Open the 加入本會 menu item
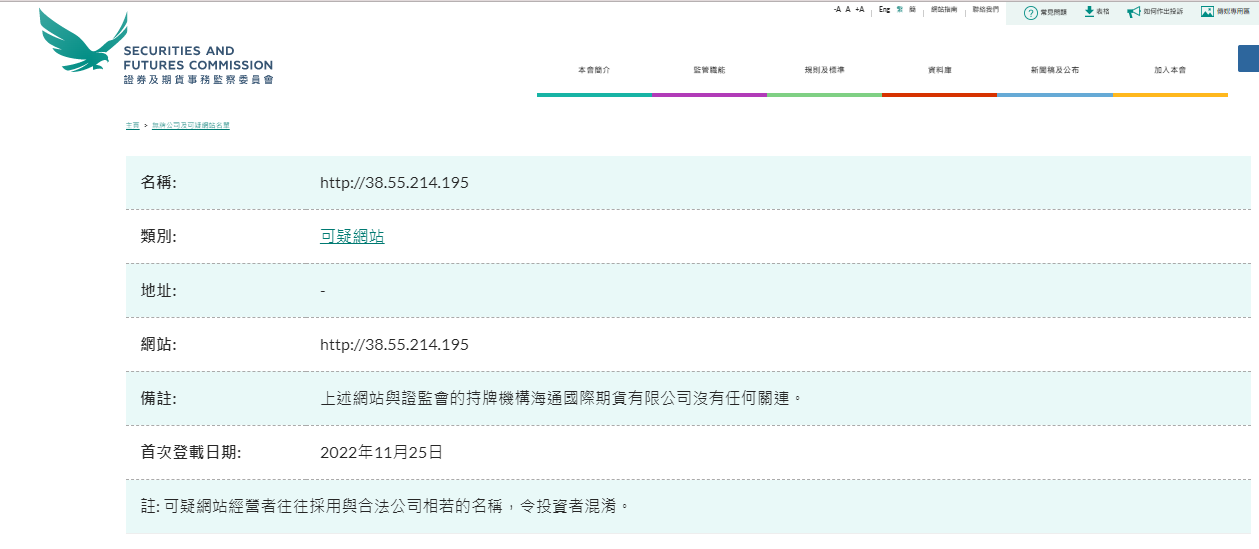This screenshot has width=1259, height=549. pyautogui.click(x=1170, y=70)
